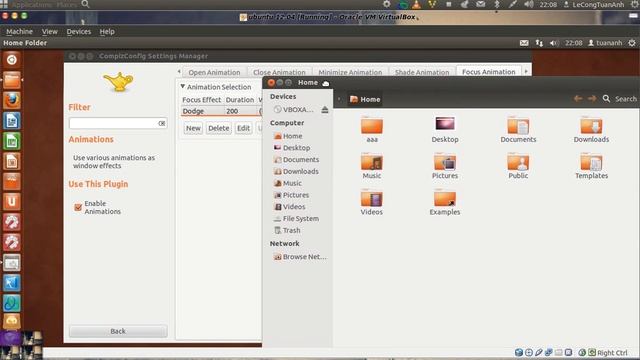Click the Delete animation button
Screen dimensions: 640x360
pyautogui.click(x=218, y=128)
